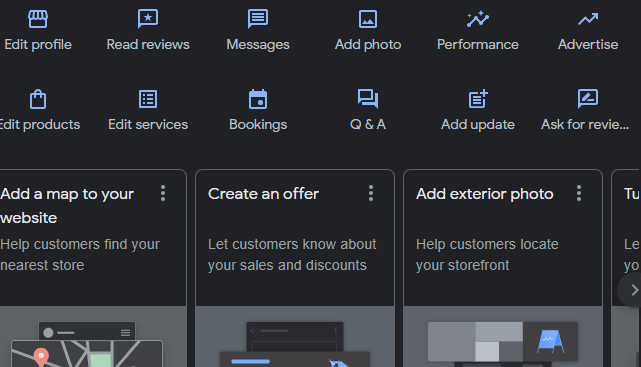Click the "Read reviews" label
The width and height of the screenshot is (641, 367).
pyautogui.click(x=148, y=45)
